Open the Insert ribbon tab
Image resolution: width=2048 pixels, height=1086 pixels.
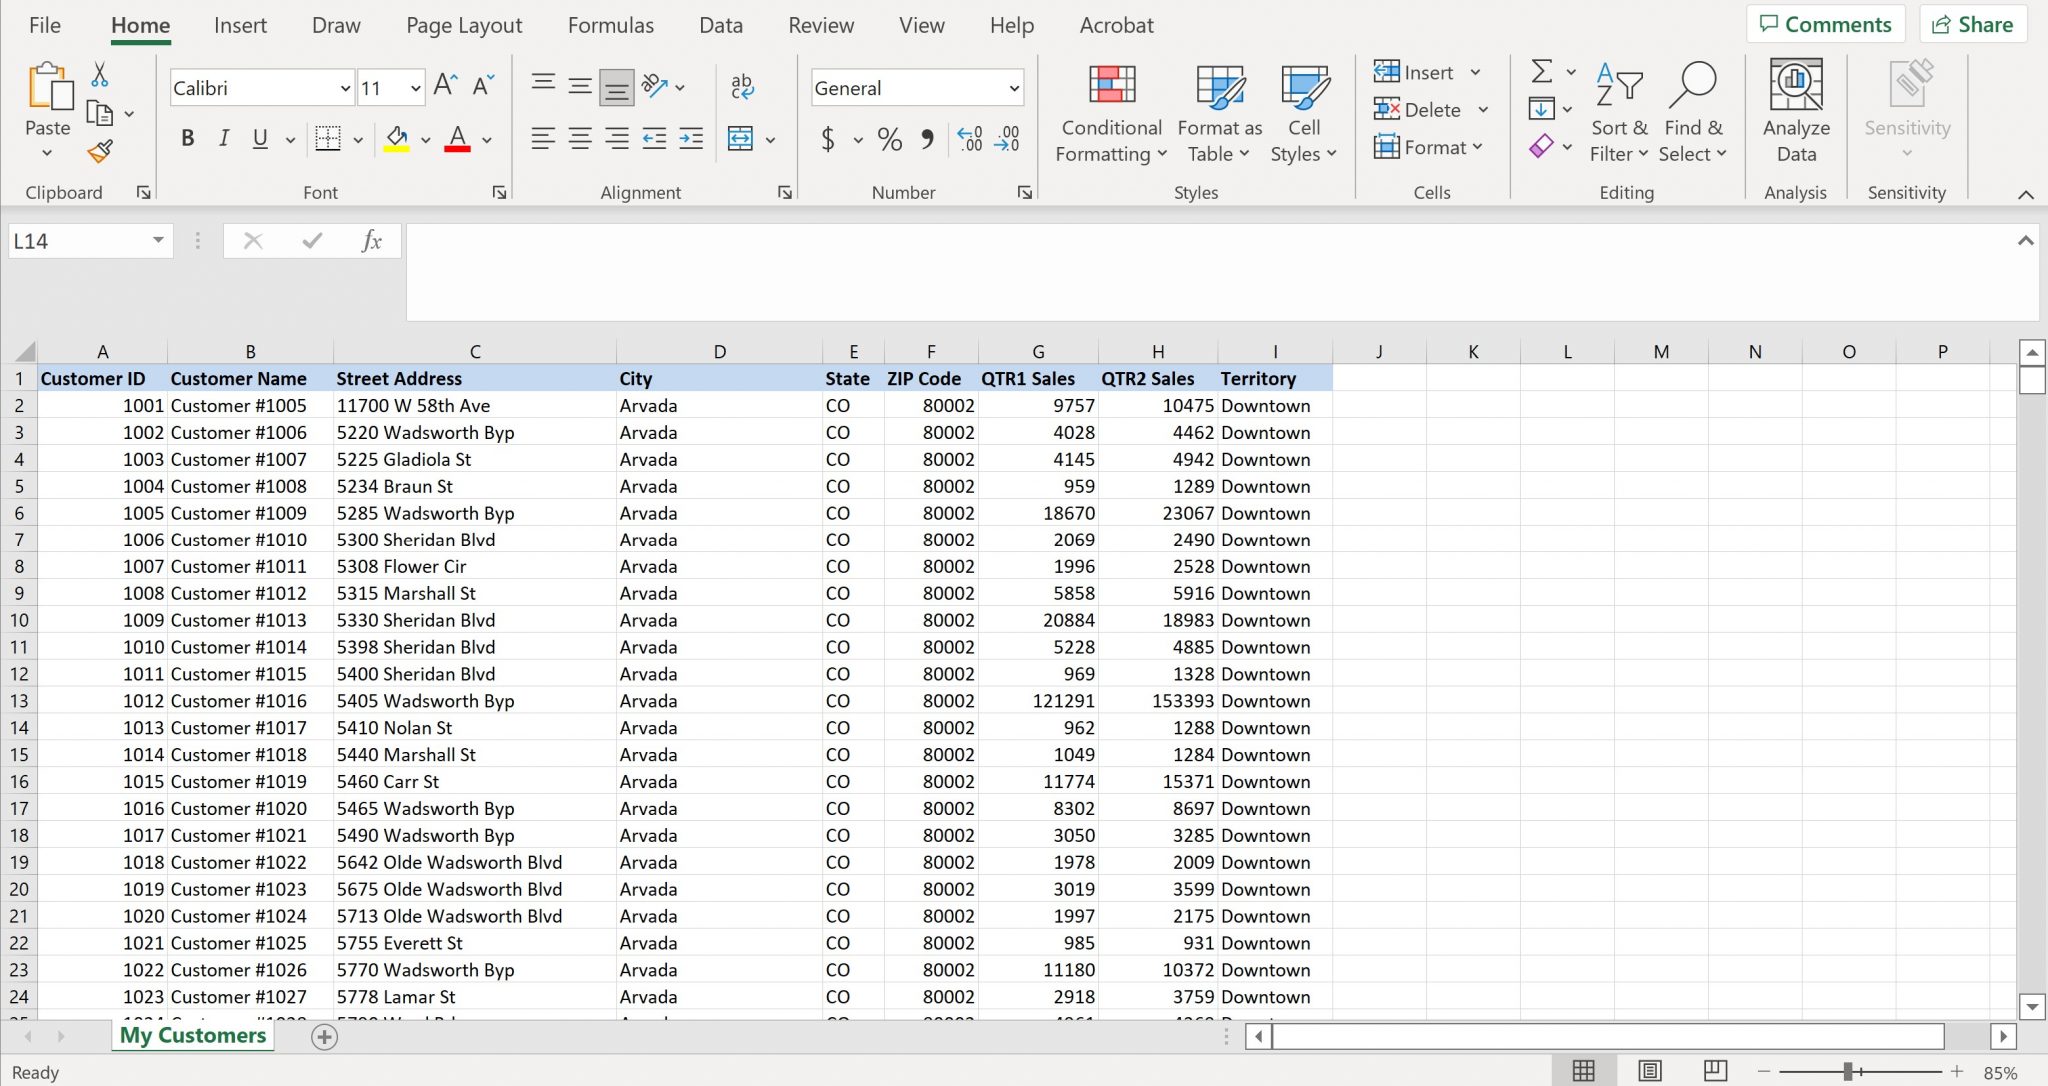tap(240, 24)
